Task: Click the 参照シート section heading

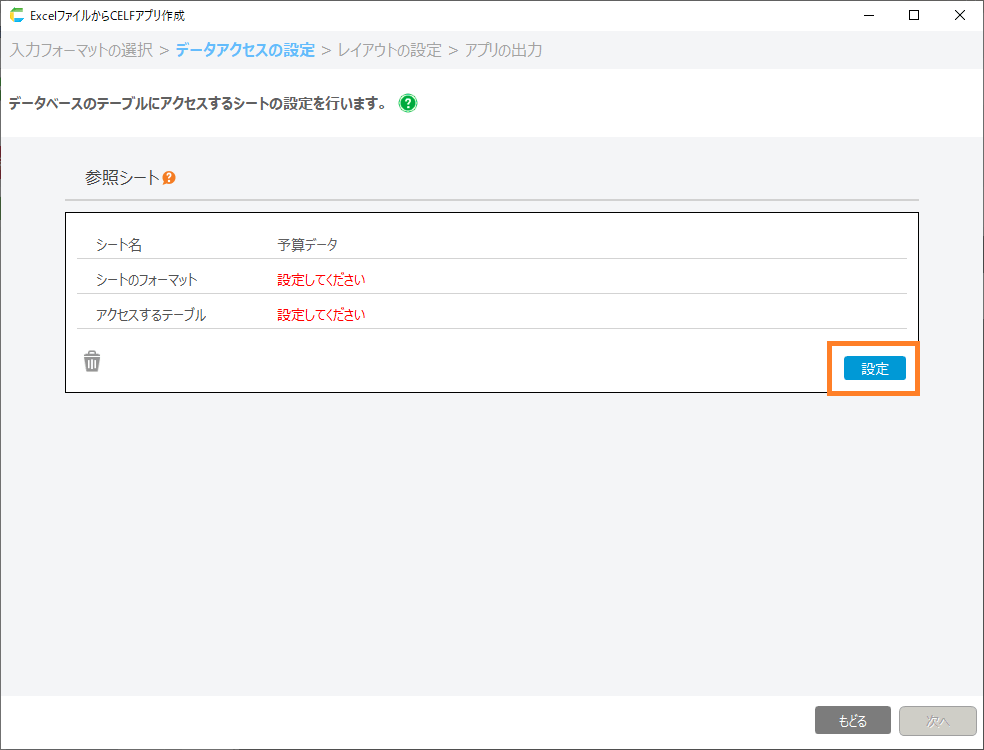Action: point(121,178)
